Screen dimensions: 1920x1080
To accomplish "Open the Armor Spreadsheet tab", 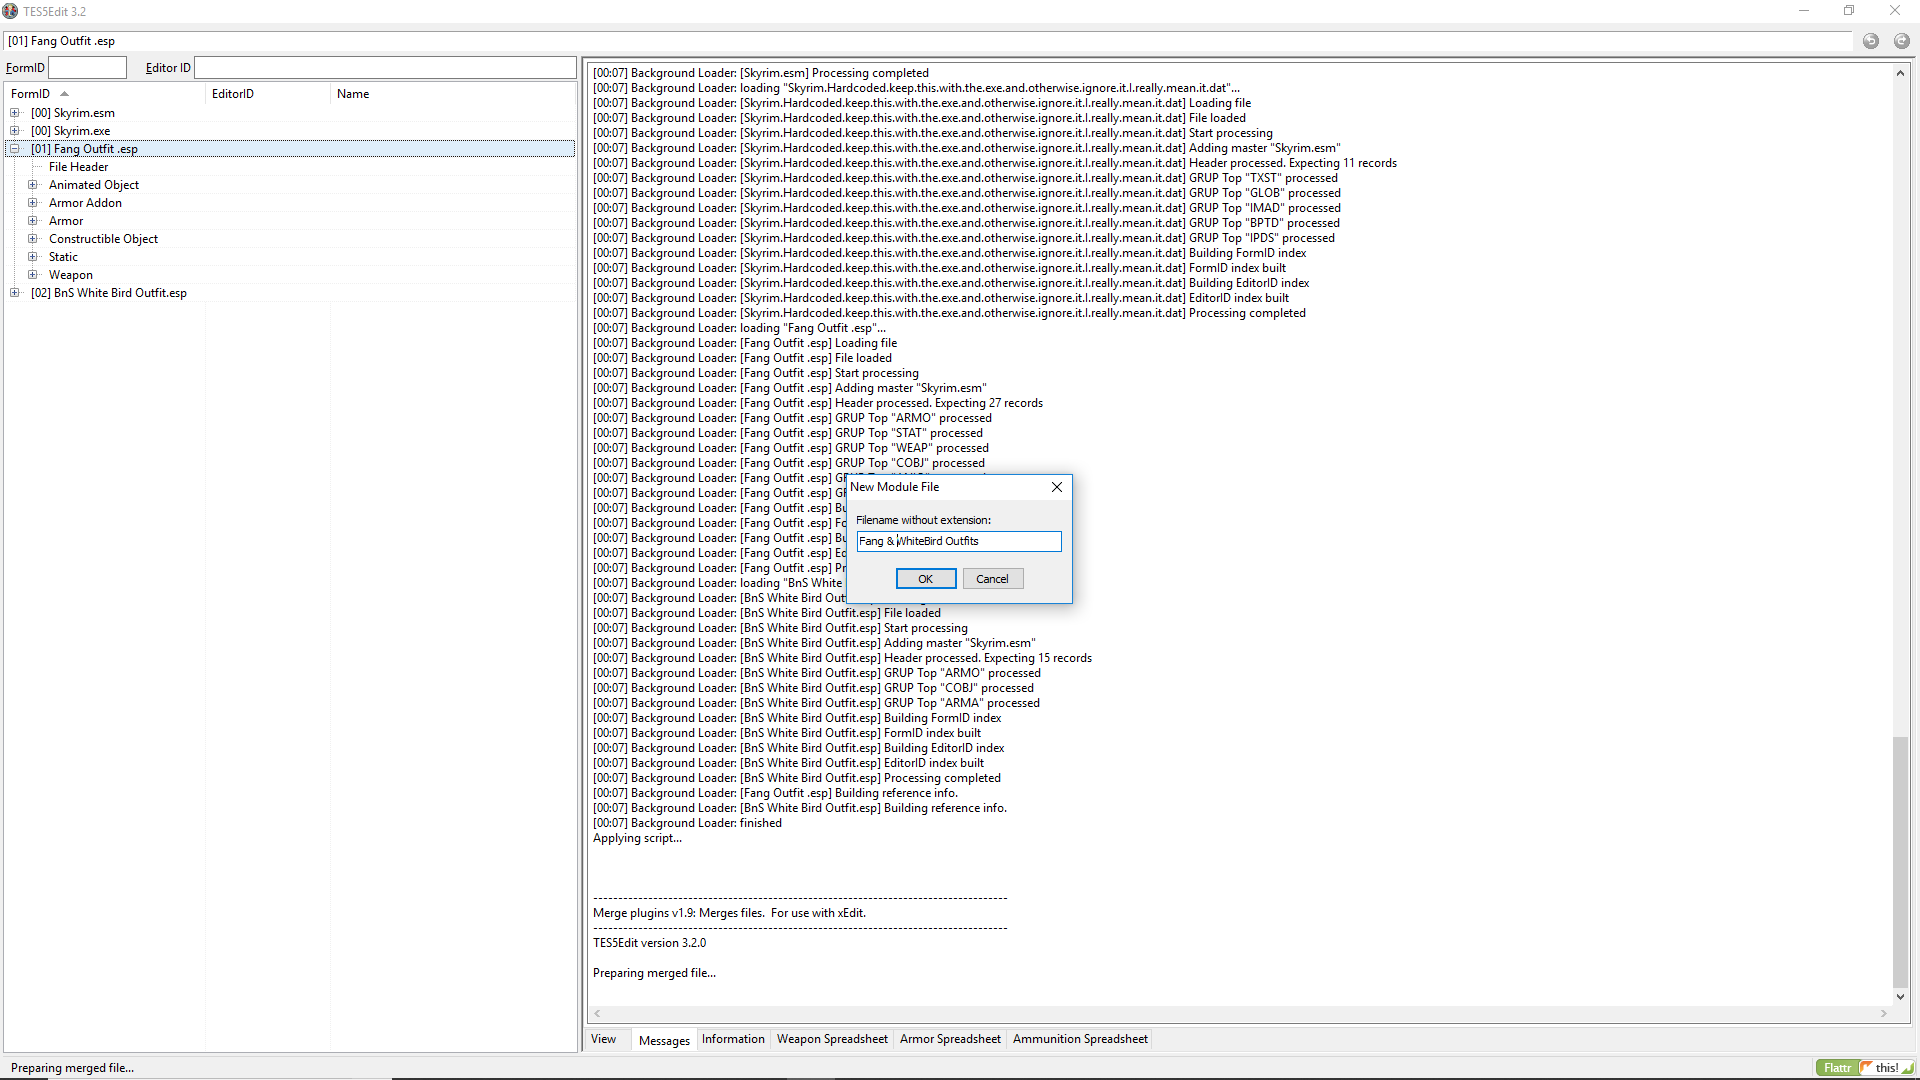I will click(x=950, y=1039).
